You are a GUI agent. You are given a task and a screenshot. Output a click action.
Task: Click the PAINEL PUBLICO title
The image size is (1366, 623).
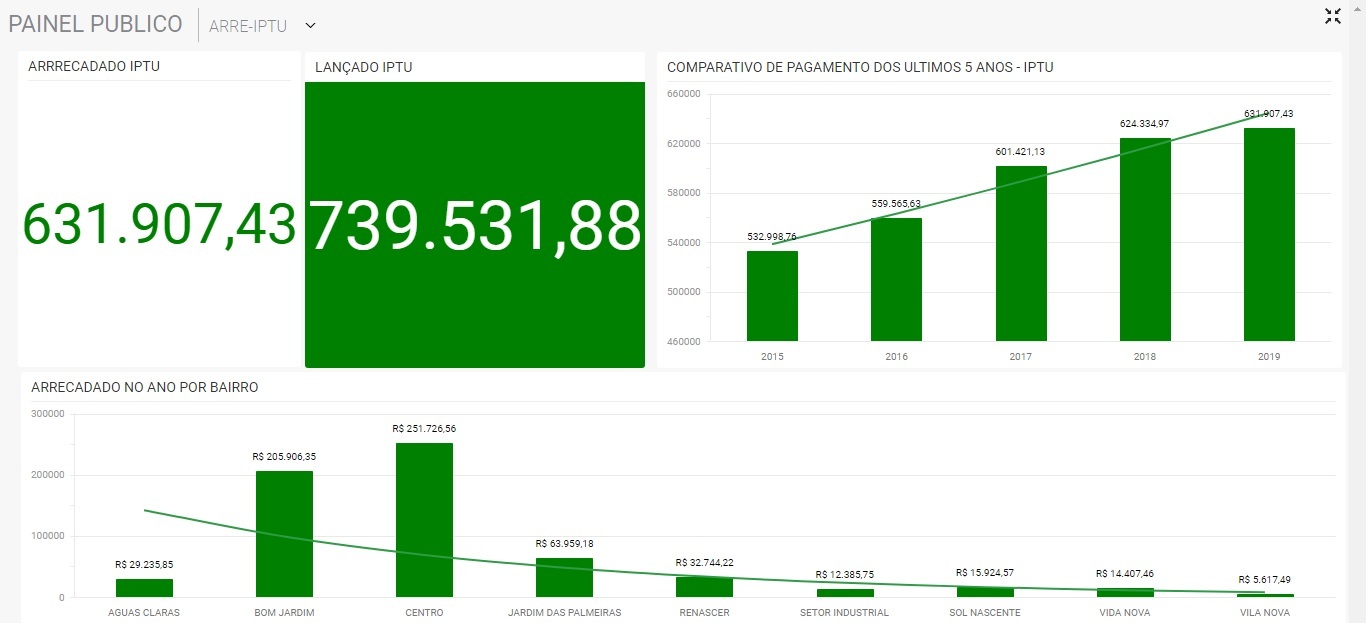[95, 25]
